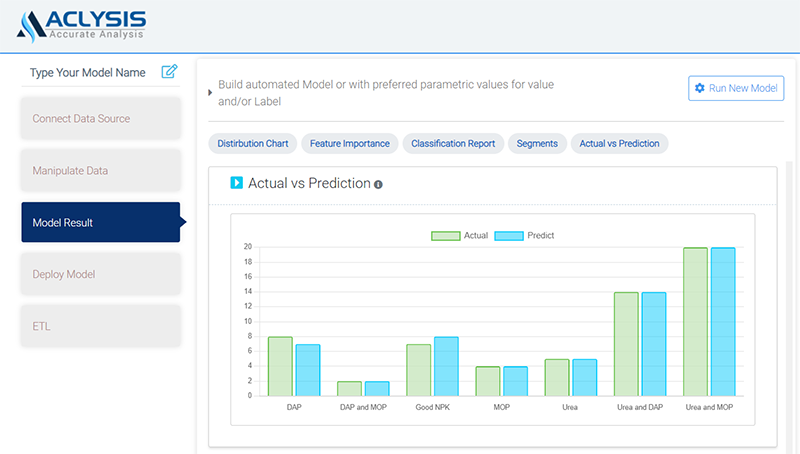Screen dimensions: 800x454
Task: Click the edit model name pencil icon
Action: 169,72
